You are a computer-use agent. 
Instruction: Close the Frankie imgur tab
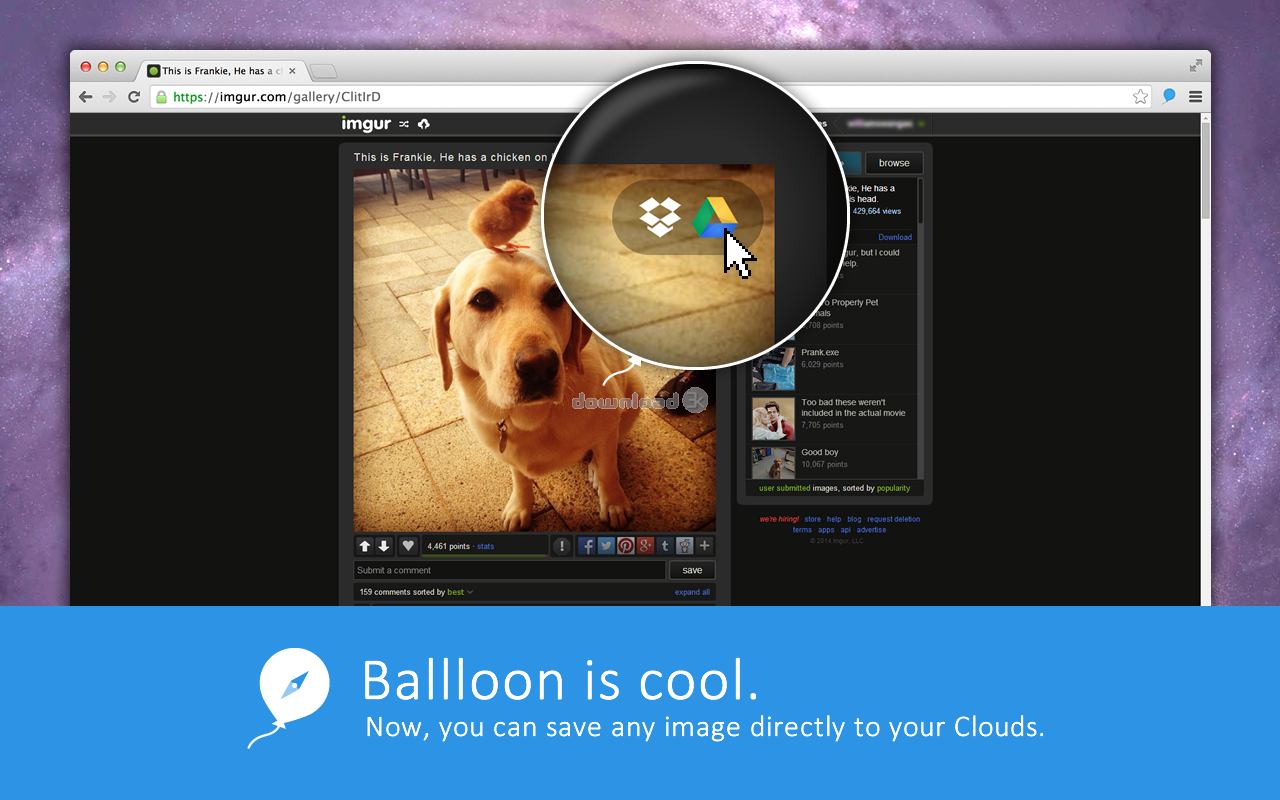(x=292, y=71)
